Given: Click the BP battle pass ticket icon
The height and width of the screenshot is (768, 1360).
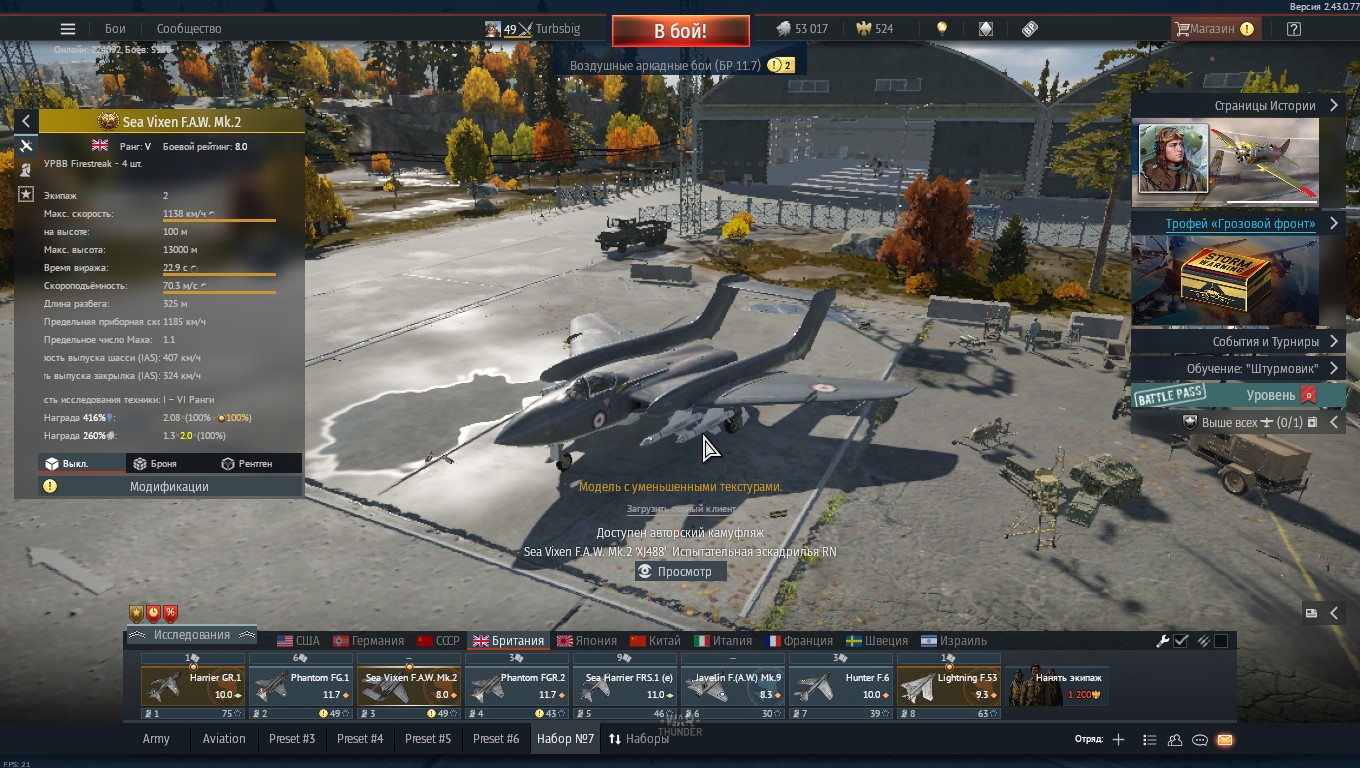Looking at the screenshot, I should click(1030, 29).
